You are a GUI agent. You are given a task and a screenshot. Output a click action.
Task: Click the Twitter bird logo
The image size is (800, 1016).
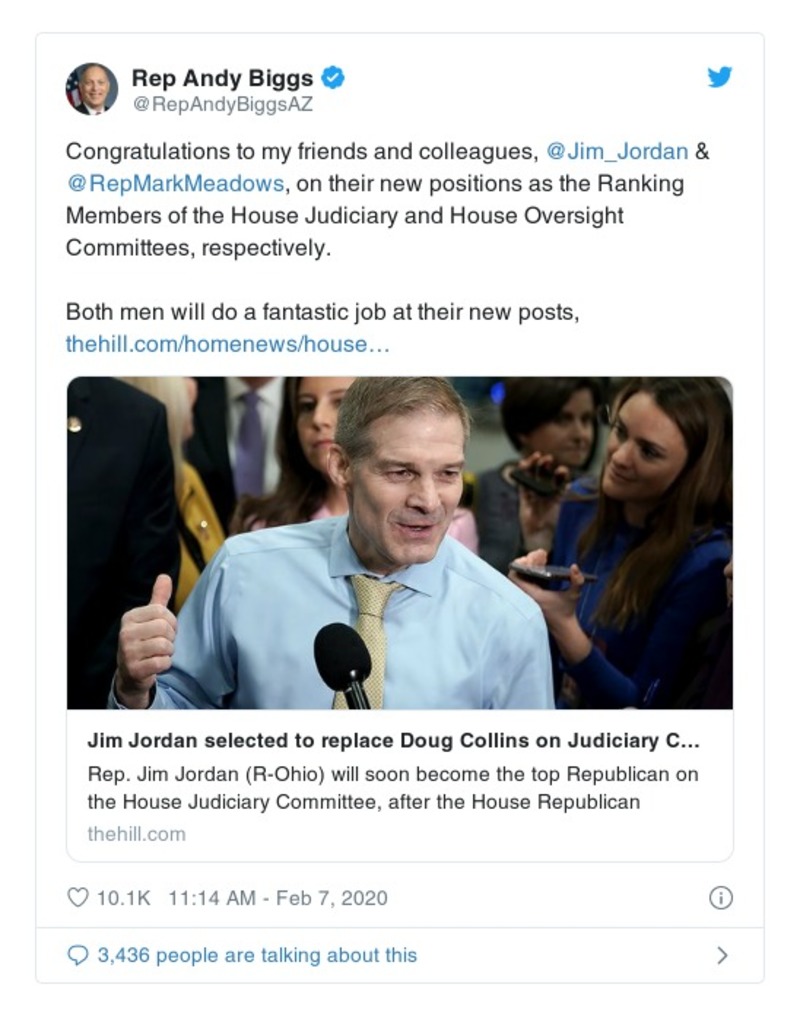720,77
